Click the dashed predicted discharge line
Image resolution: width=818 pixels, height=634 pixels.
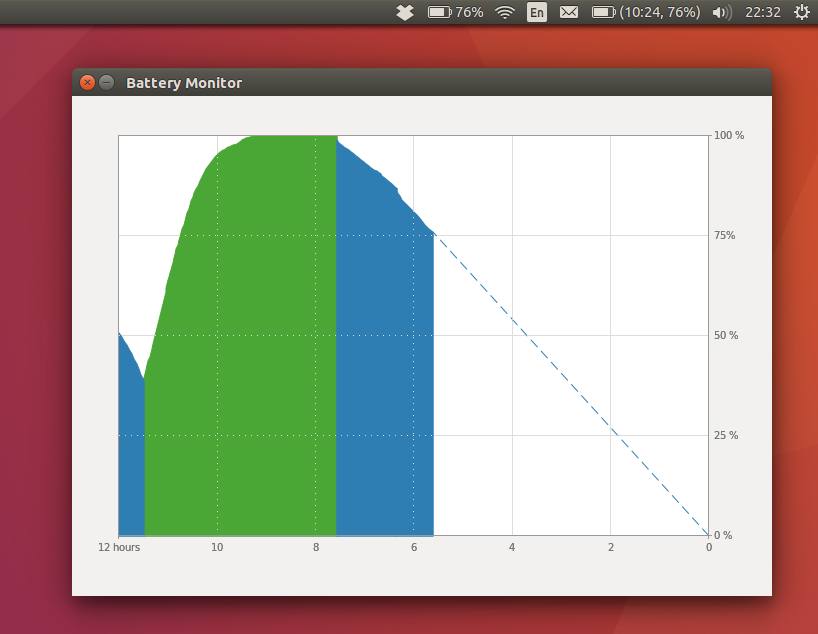(571, 385)
